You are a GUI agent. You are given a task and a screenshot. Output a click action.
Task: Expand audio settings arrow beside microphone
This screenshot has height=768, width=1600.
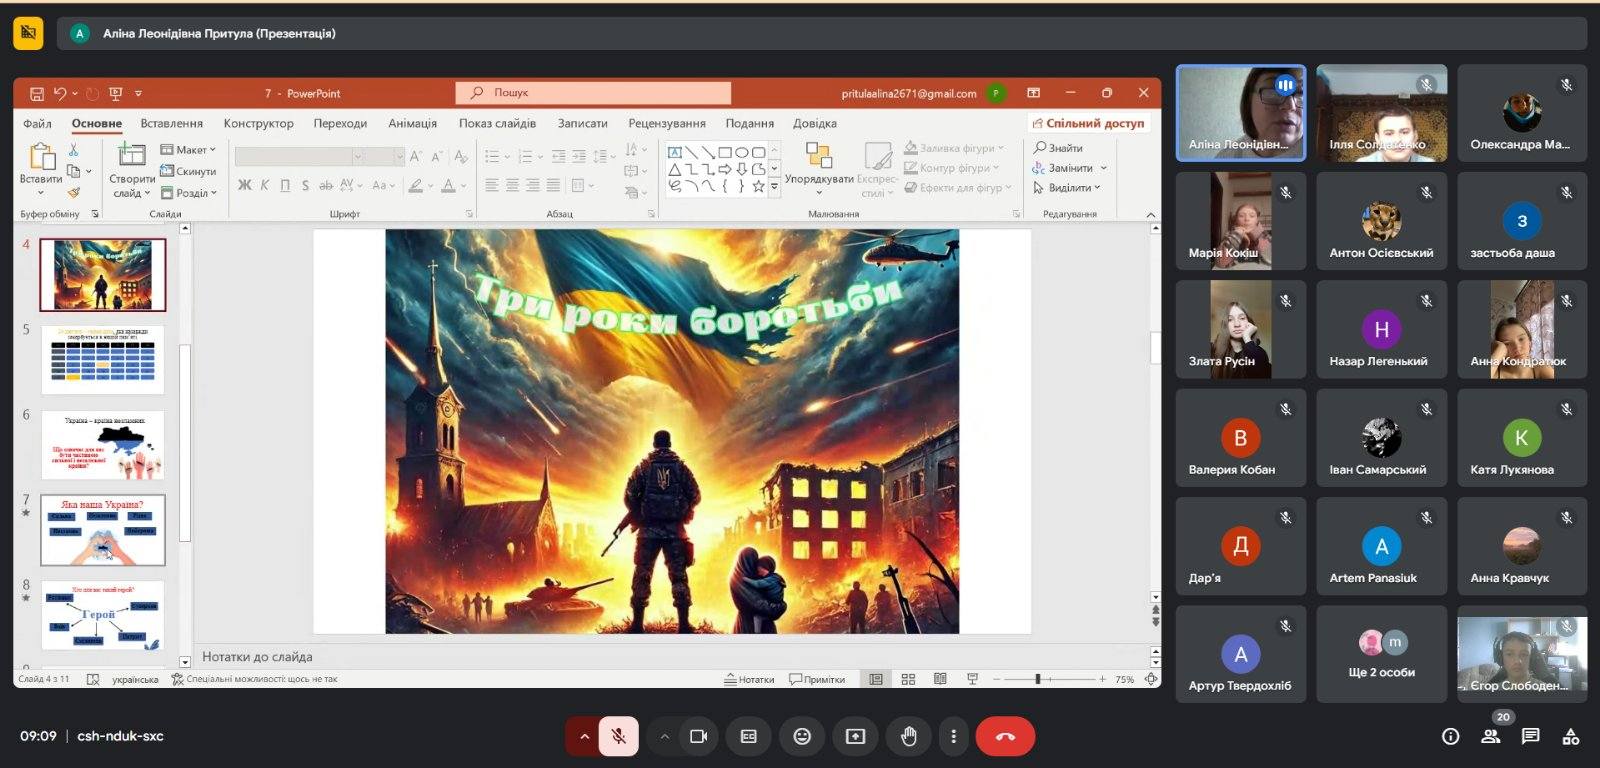(x=583, y=737)
